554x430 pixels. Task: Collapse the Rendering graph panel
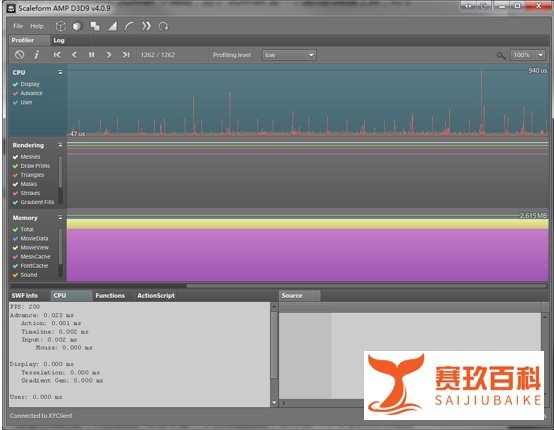pos(60,145)
